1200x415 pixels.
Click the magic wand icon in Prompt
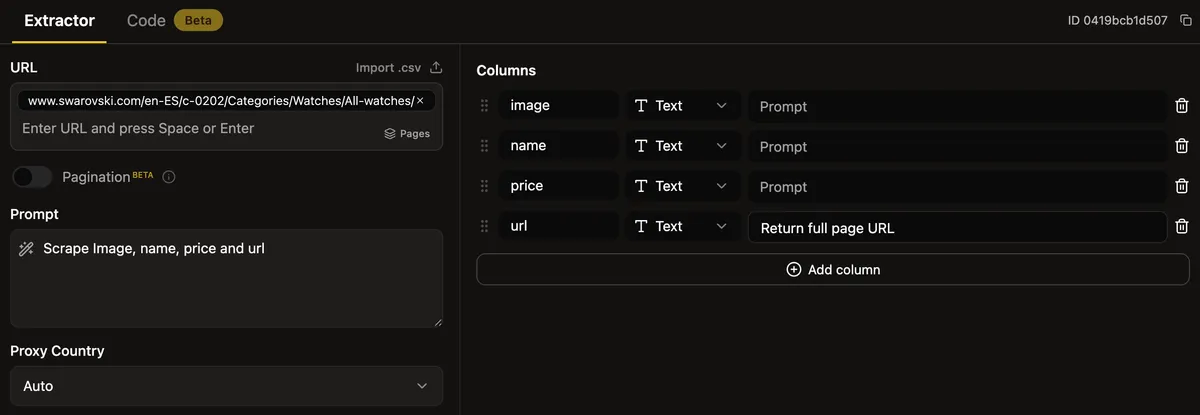pos(27,249)
